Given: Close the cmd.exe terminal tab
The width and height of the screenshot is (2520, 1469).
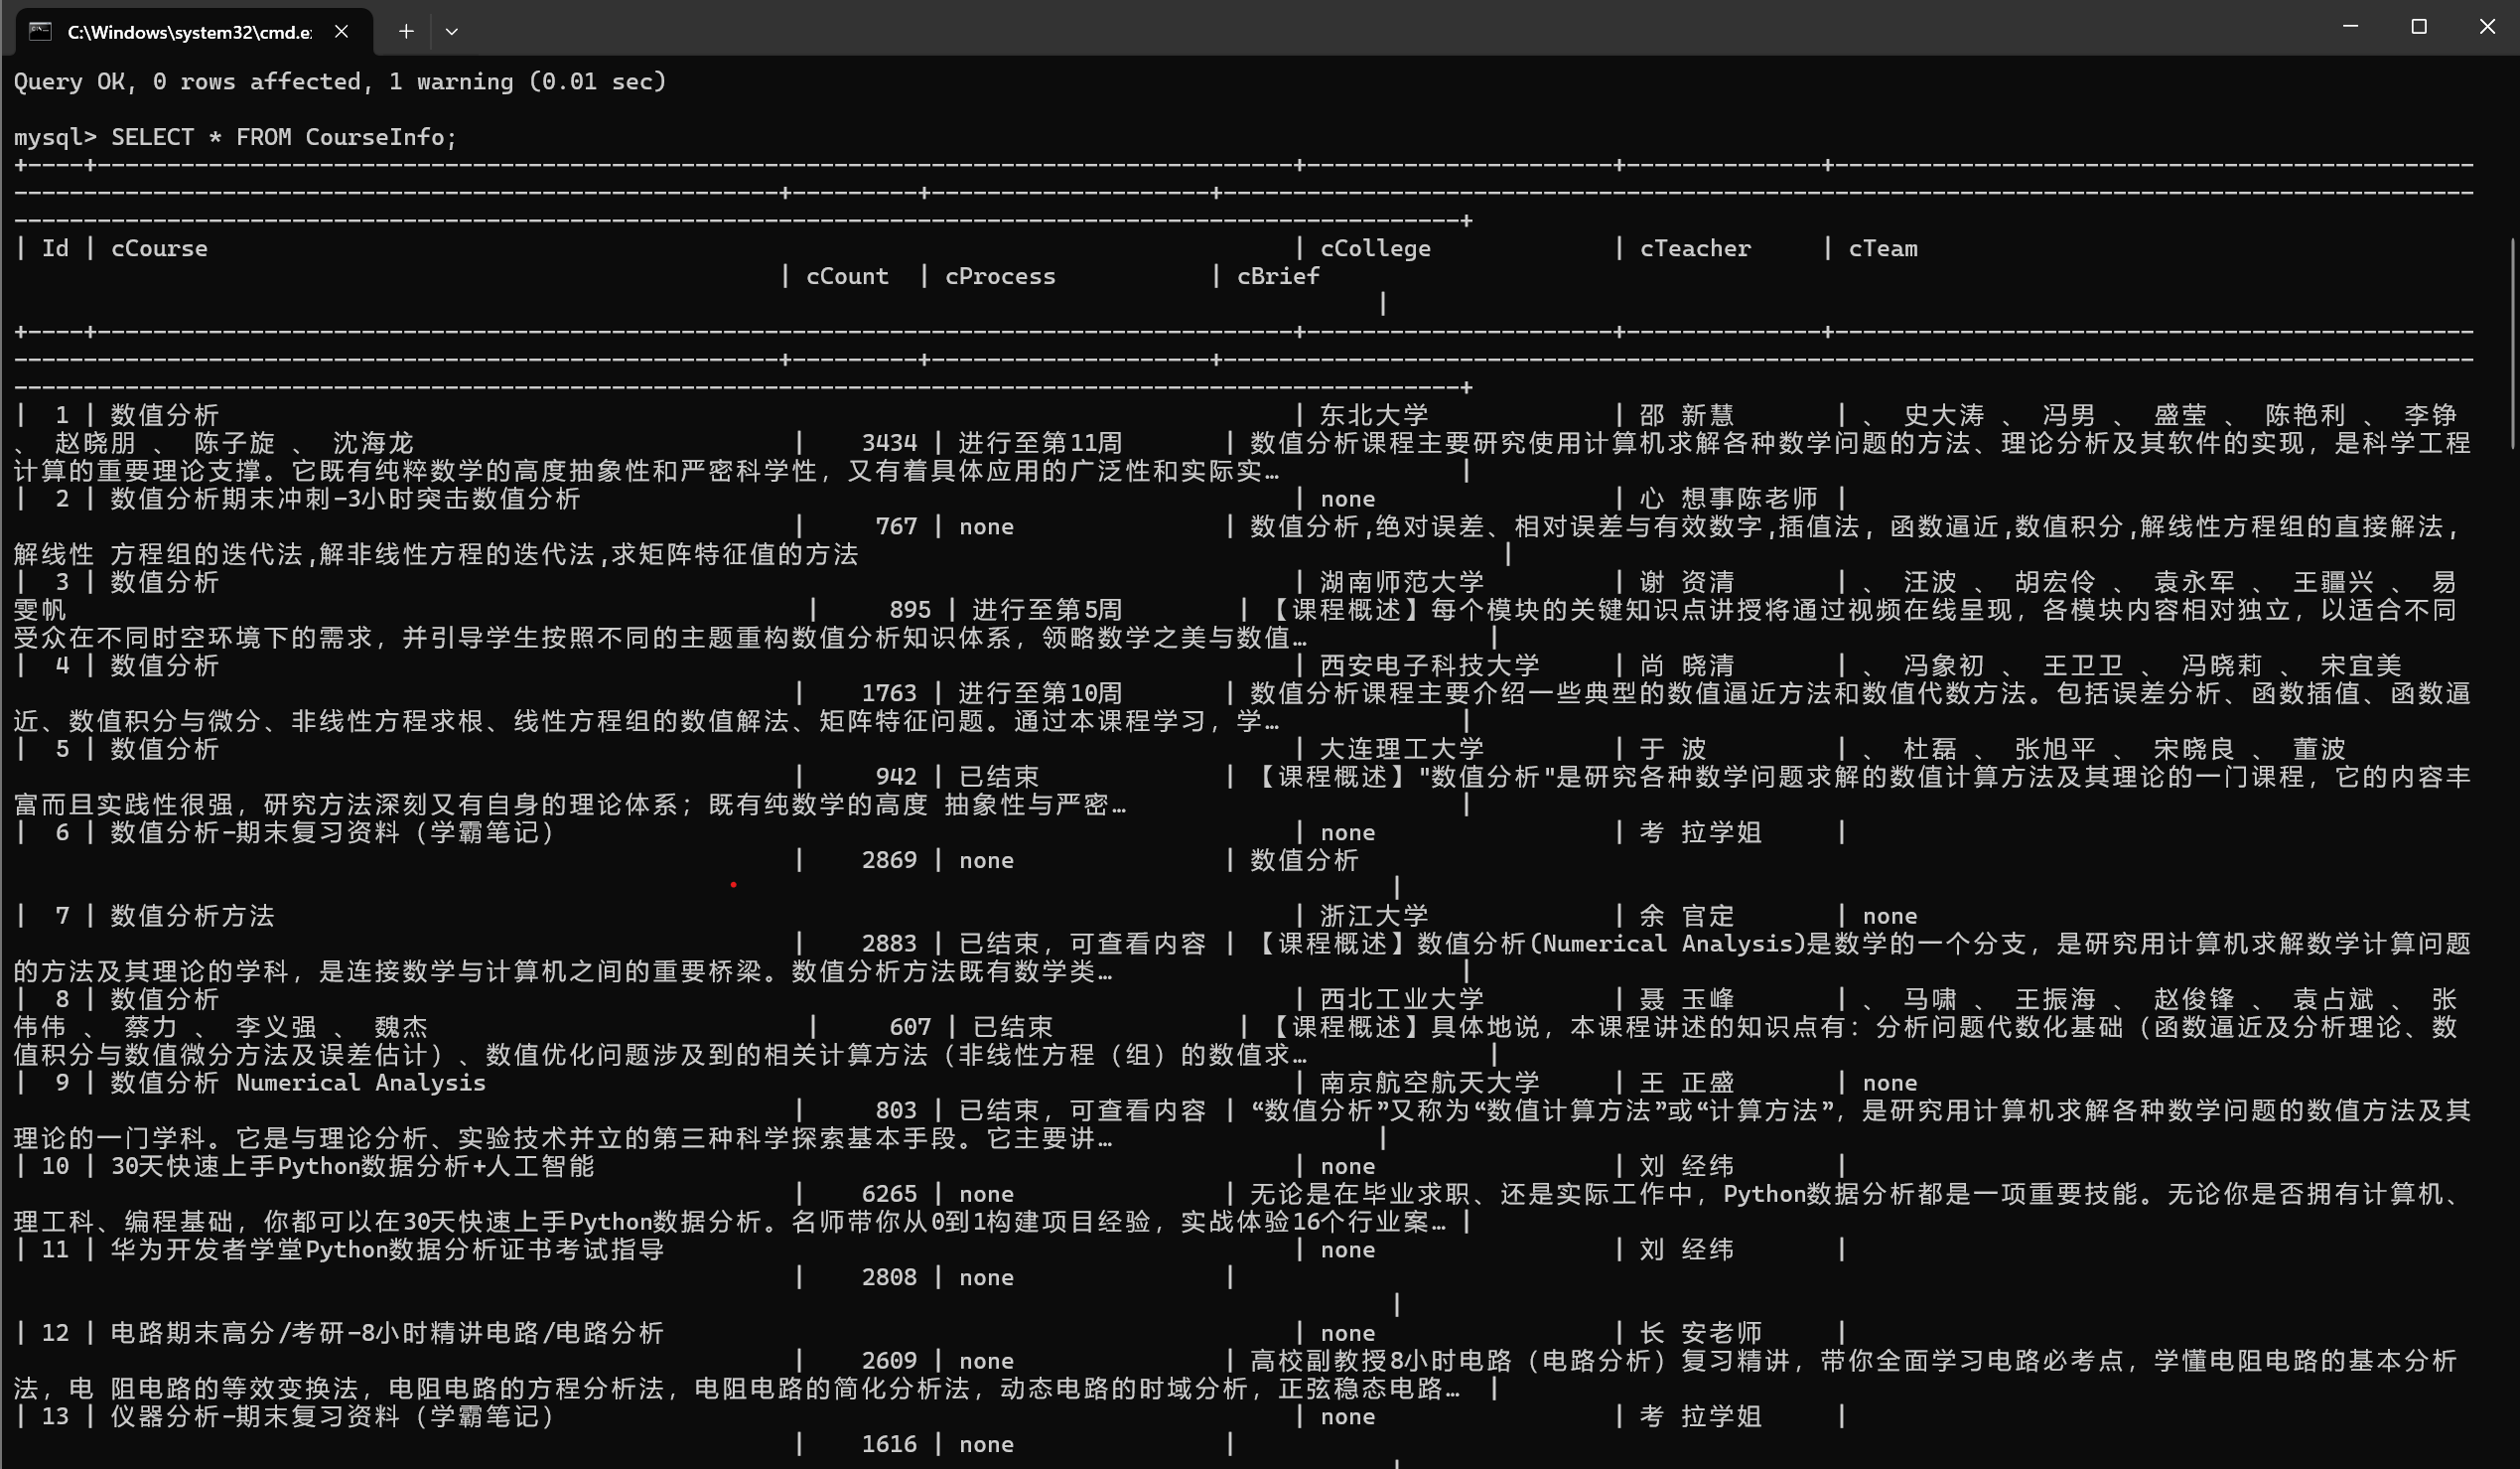Looking at the screenshot, I should 342,31.
